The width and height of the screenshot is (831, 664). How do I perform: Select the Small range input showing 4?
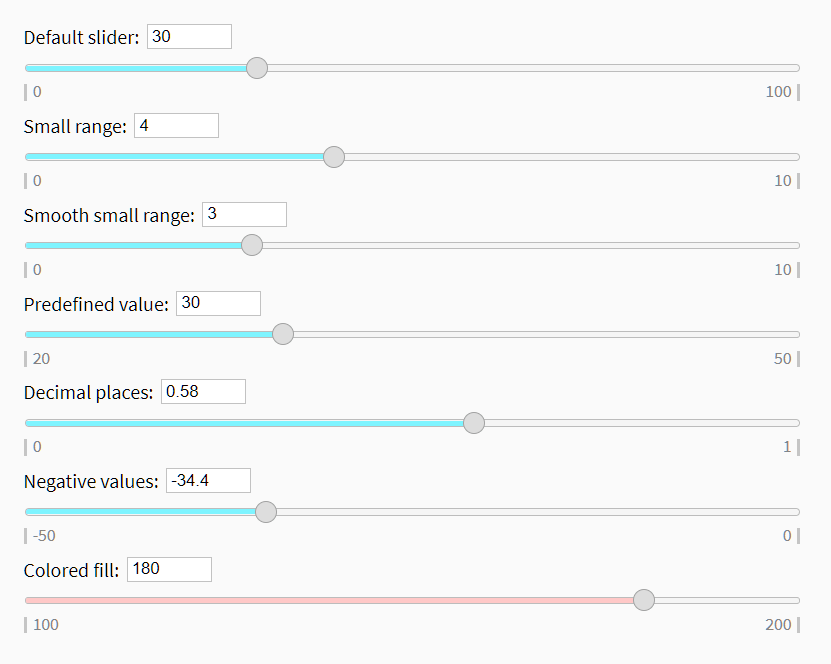176,125
